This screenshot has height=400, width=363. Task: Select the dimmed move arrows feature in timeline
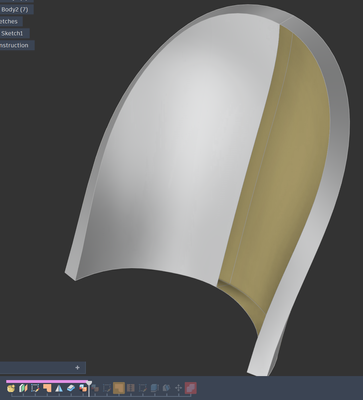tap(178, 388)
